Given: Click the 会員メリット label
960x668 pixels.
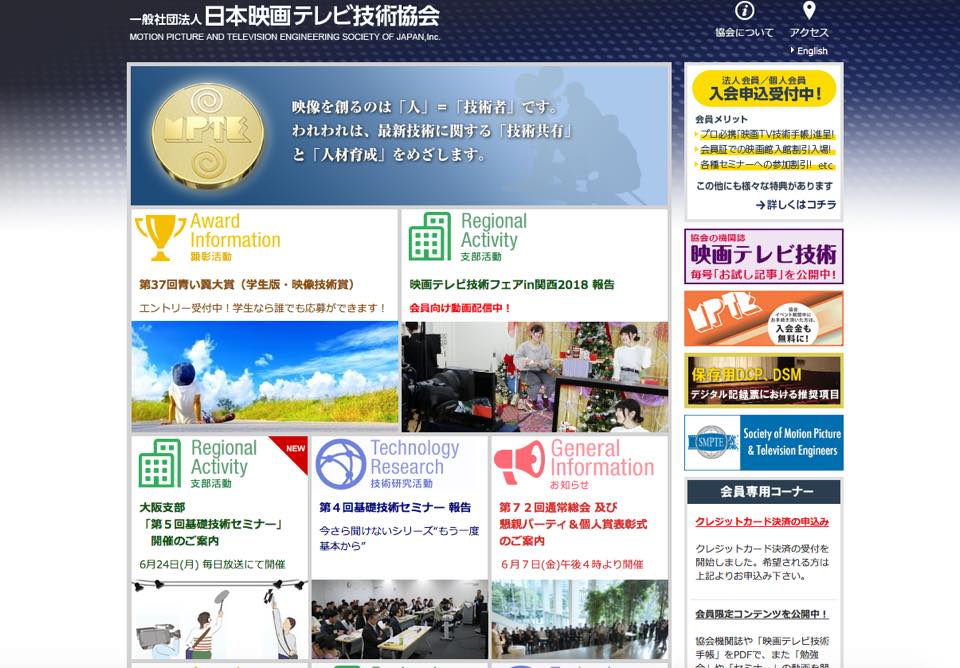Looking at the screenshot, I should [721, 119].
